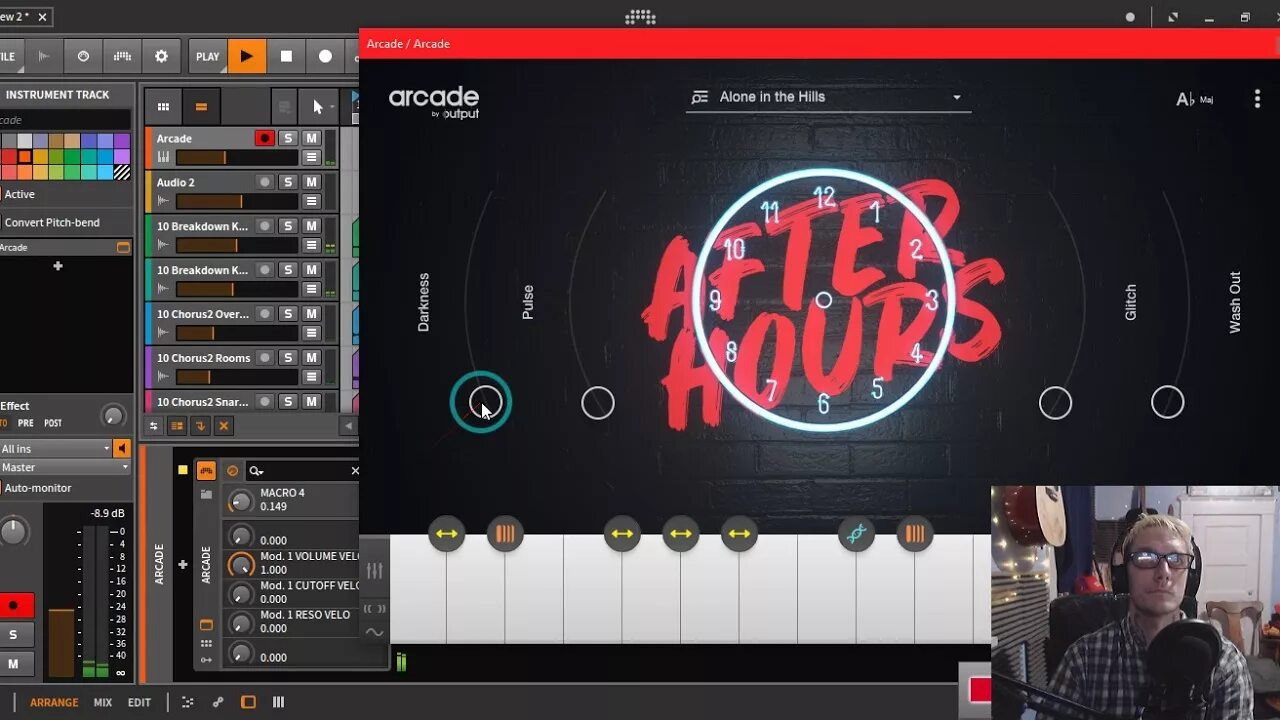Adjust the Audio 2 track volume bar
The height and width of the screenshot is (720, 1280).
(237, 201)
